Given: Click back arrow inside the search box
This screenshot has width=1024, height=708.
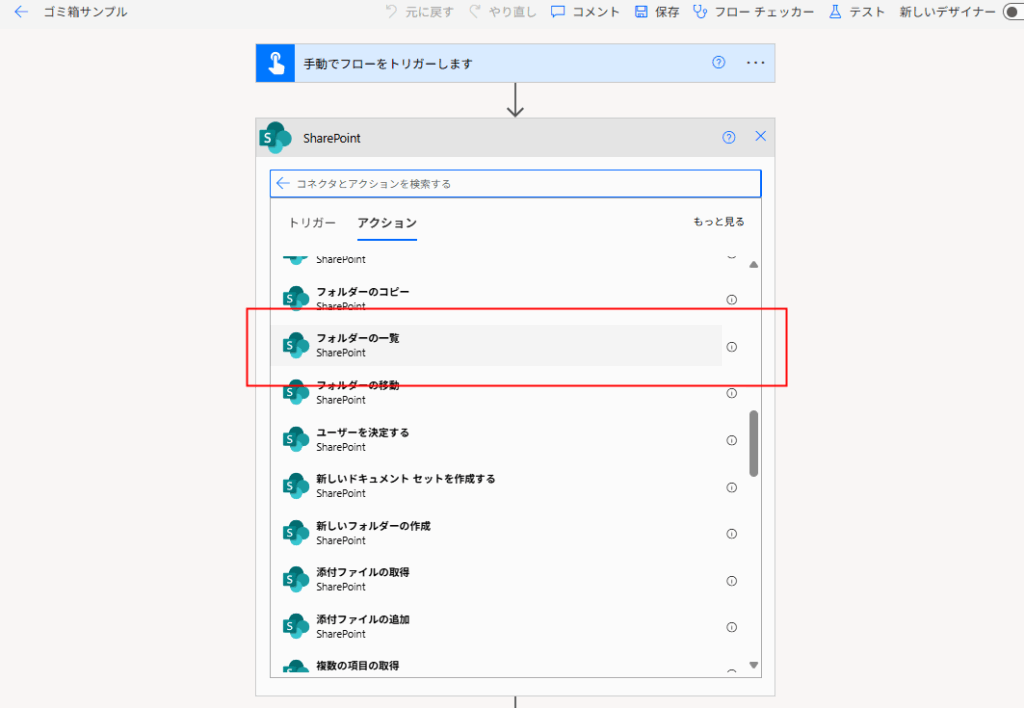Looking at the screenshot, I should [283, 184].
